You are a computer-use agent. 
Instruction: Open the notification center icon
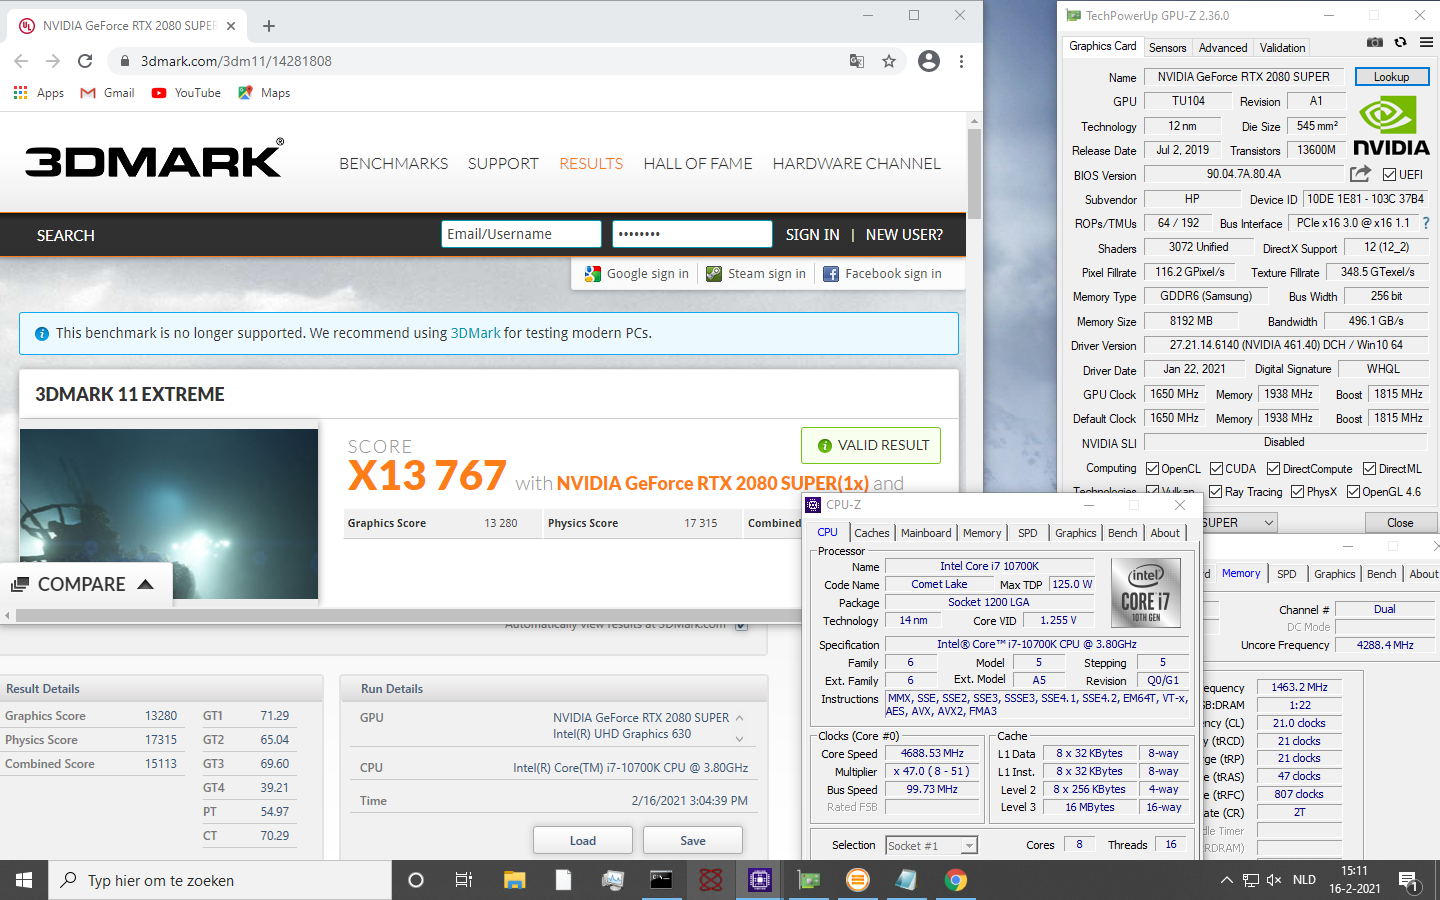click(x=1408, y=880)
